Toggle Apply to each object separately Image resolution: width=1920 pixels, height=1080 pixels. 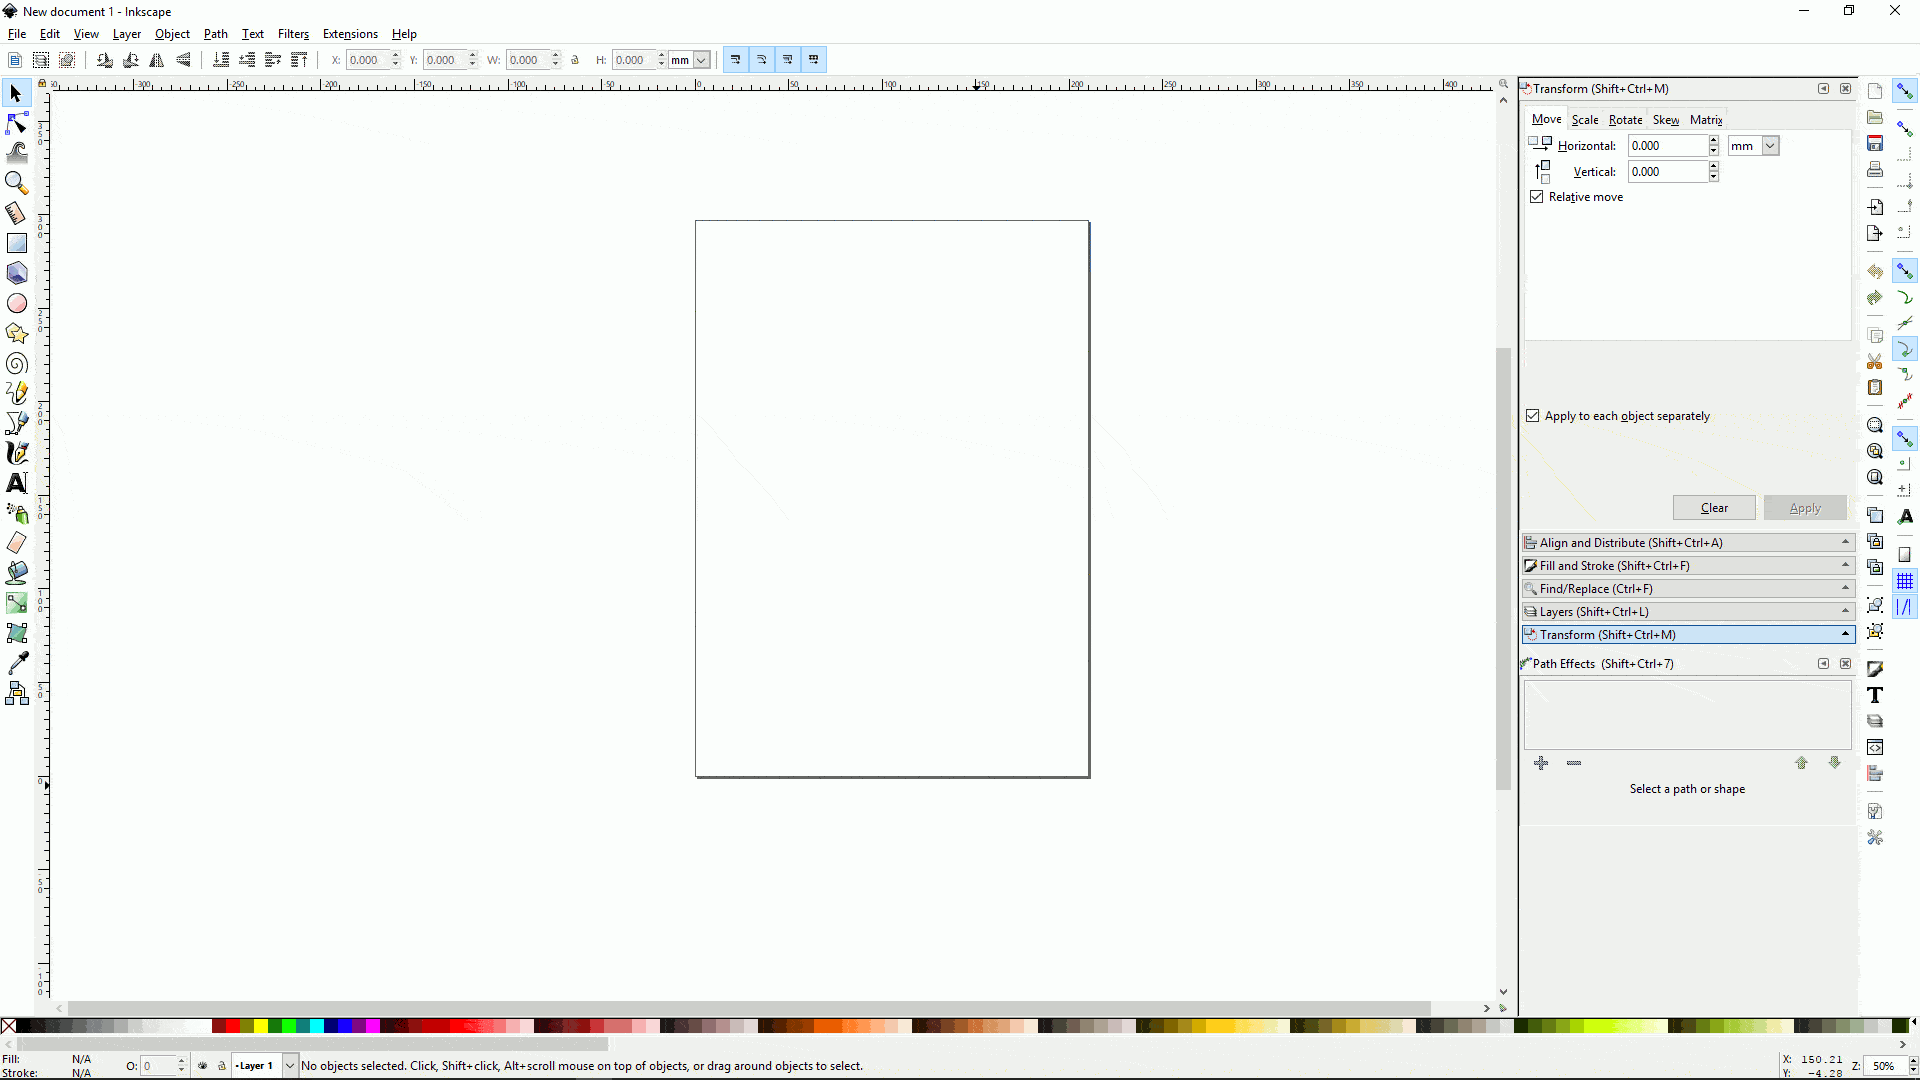(1533, 416)
